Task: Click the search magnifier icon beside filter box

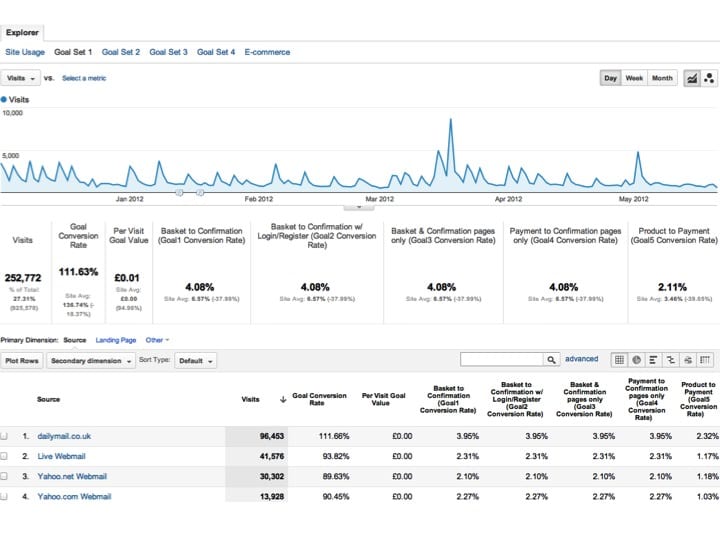Action: pos(552,360)
